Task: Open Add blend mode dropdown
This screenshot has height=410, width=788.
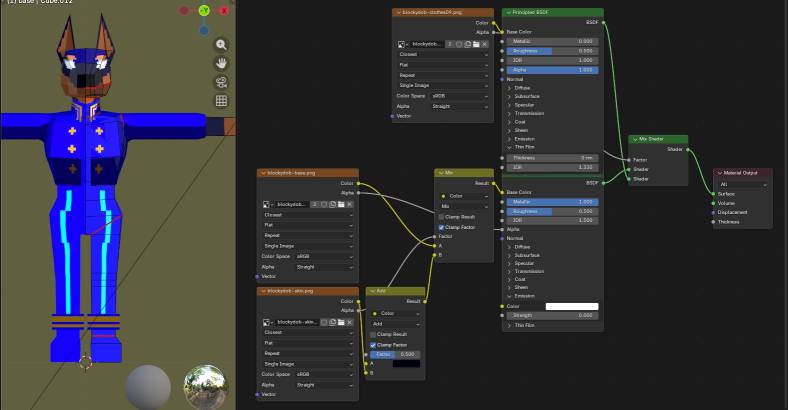Action: tap(395, 323)
